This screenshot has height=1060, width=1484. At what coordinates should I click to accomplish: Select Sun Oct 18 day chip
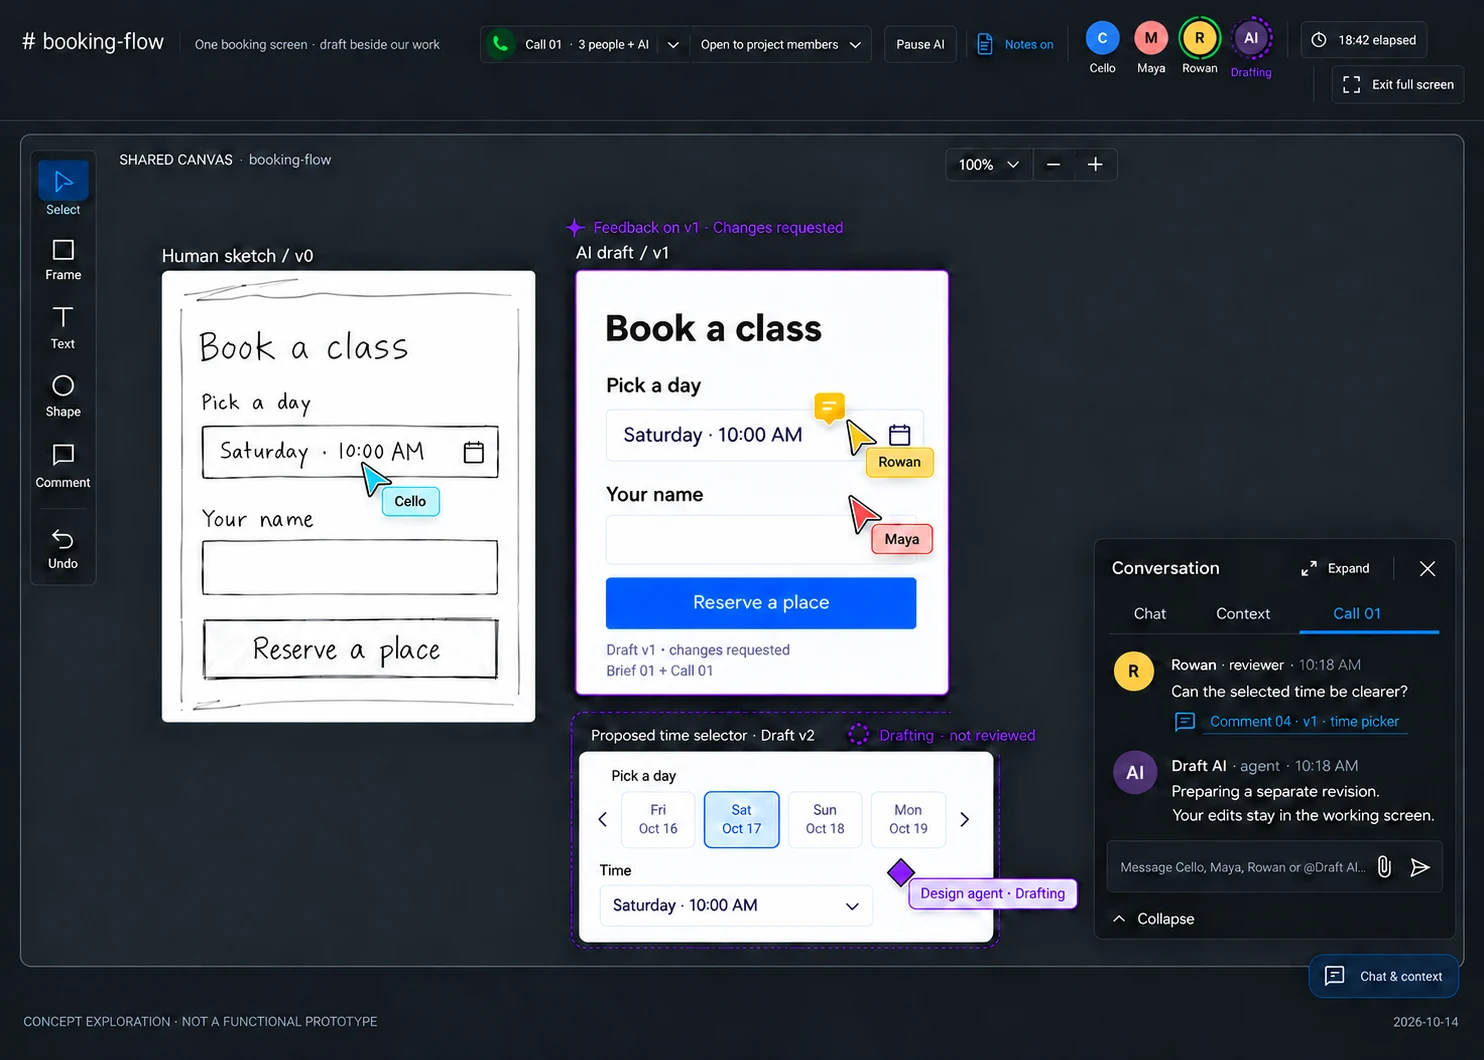[x=825, y=819]
